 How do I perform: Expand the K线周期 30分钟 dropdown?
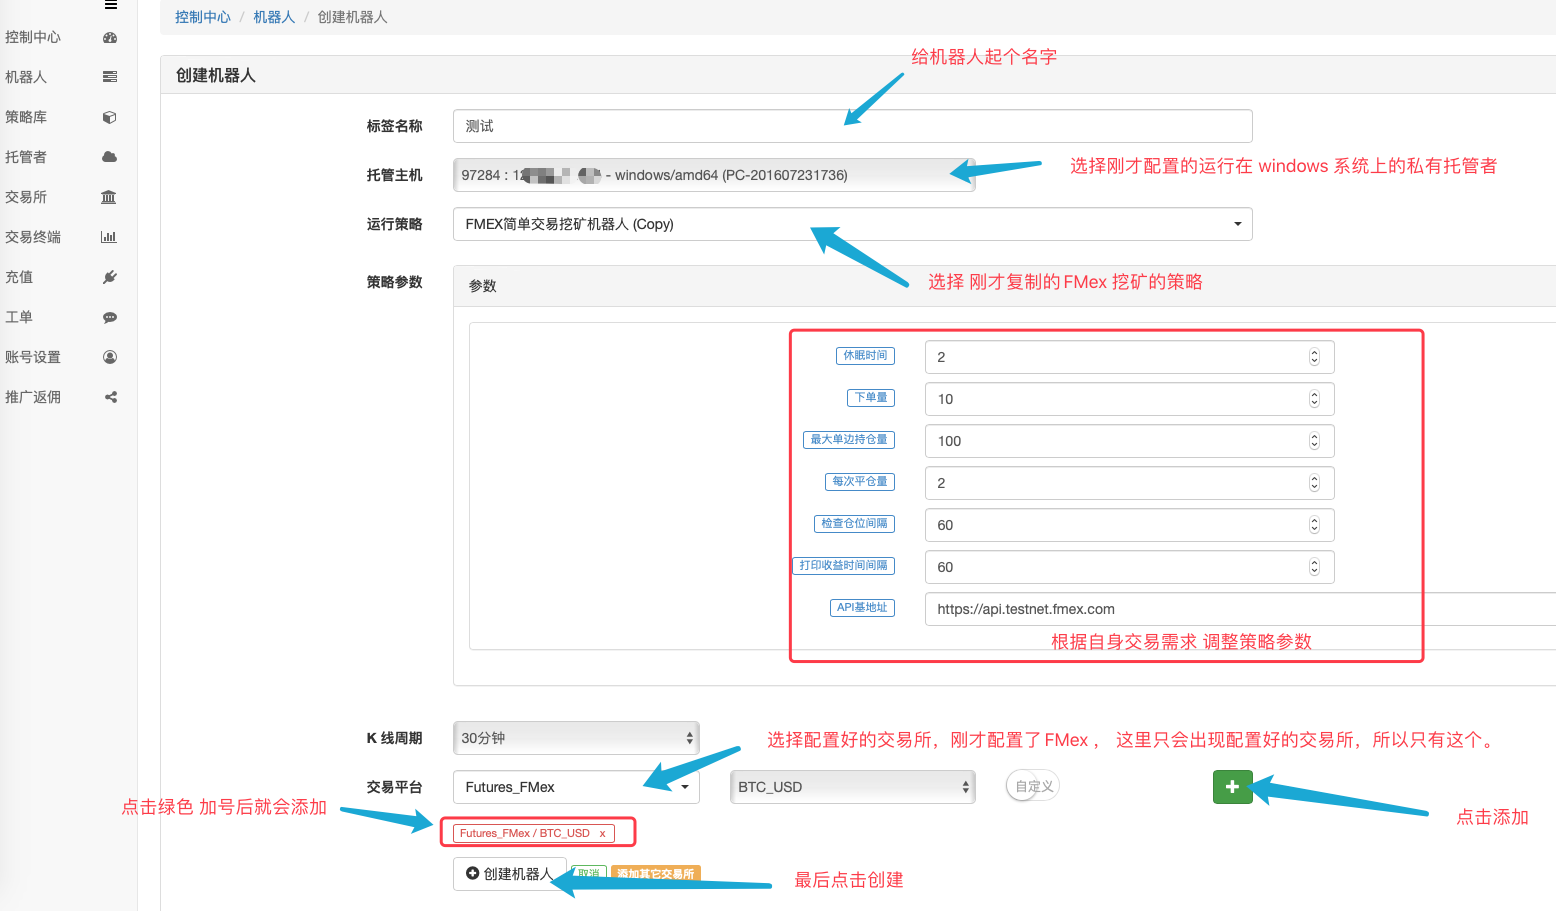(x=576, y=738)
